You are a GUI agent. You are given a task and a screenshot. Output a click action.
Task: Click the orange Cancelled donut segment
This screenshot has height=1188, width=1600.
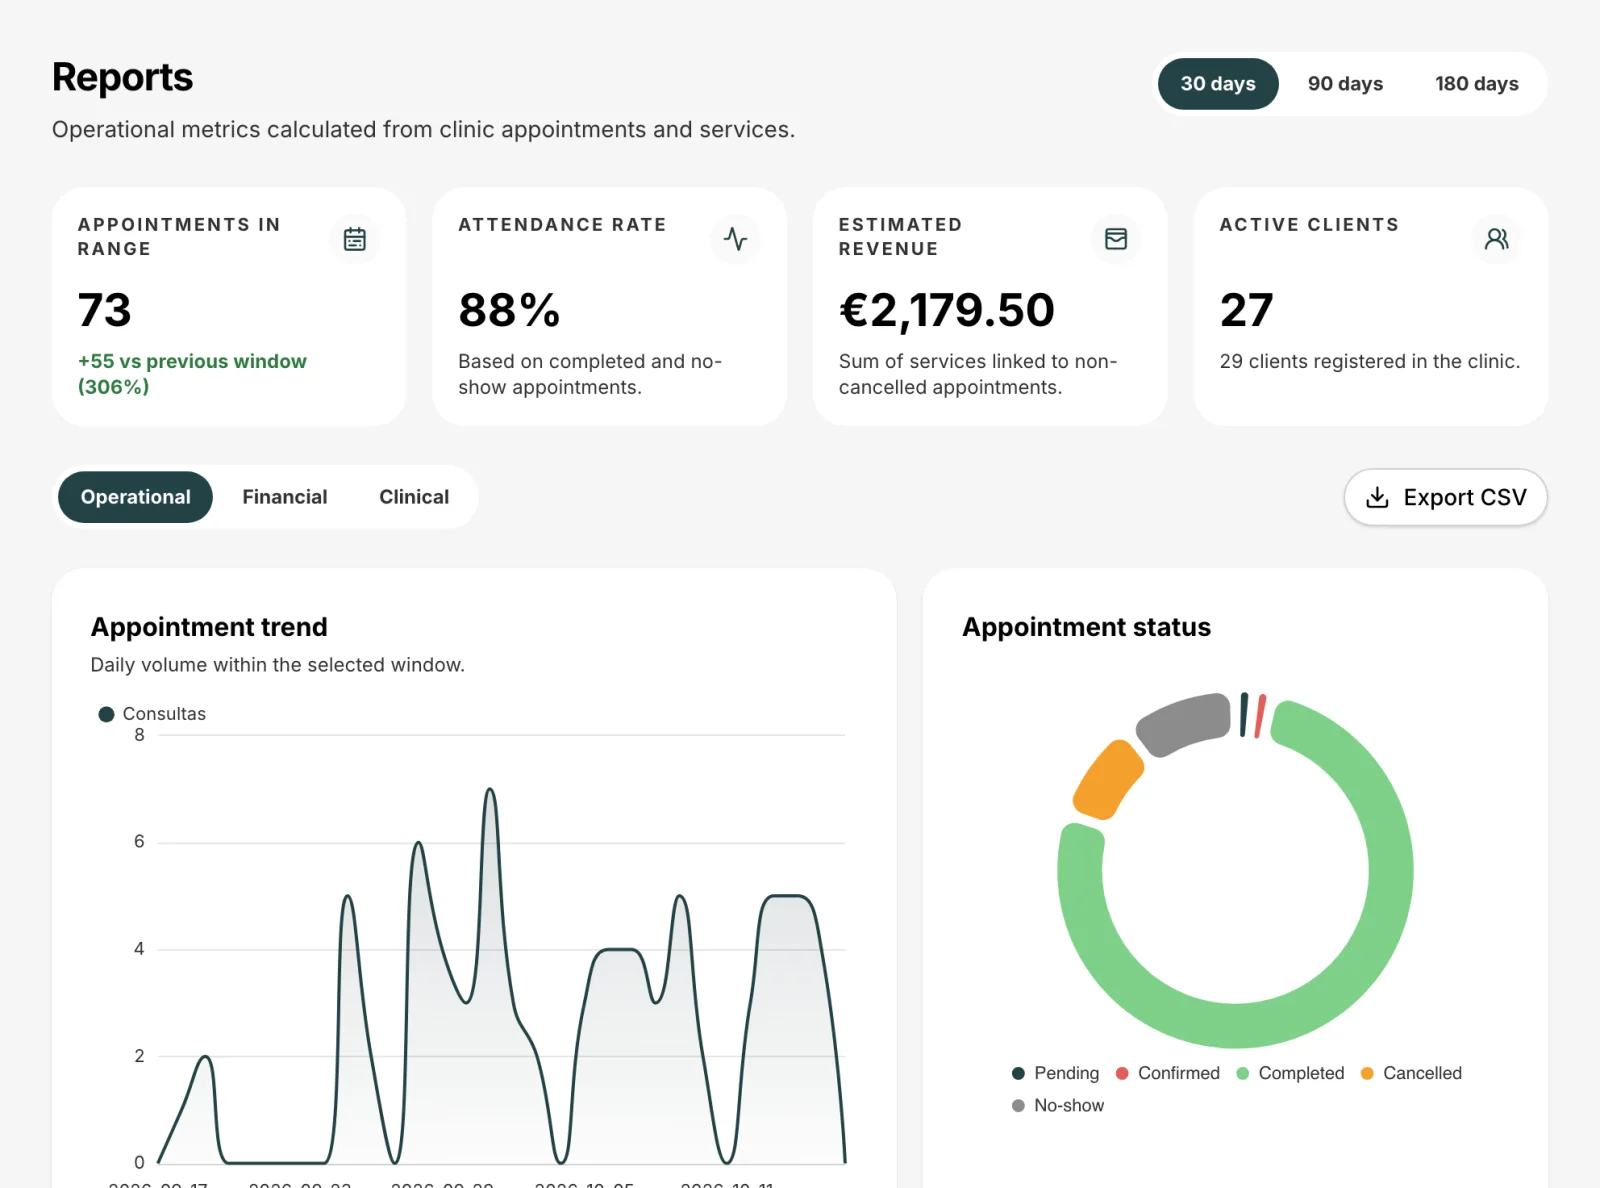click(1108, 780)
